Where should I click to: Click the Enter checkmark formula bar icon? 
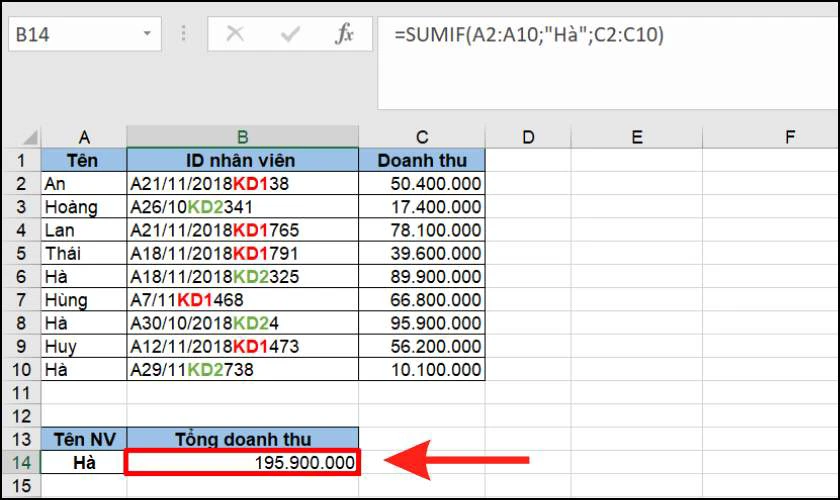(290, 35)
